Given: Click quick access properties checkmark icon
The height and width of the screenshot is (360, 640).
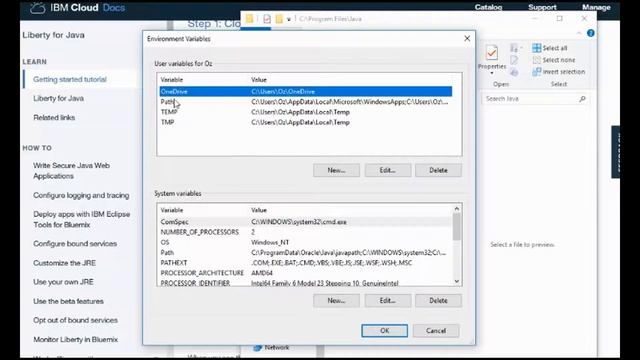Looking at the screenshot, I should click(267, 19).
